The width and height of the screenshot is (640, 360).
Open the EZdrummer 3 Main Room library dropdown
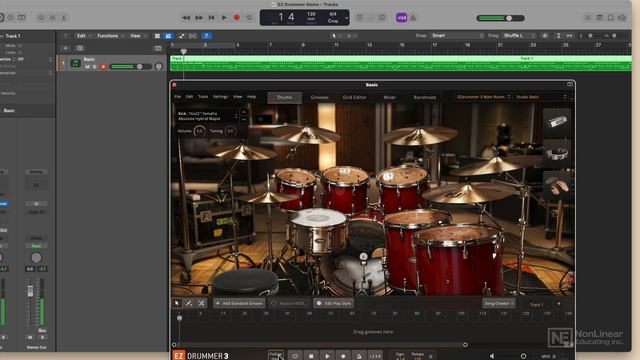pyautogui.click(x=483, y=97)
